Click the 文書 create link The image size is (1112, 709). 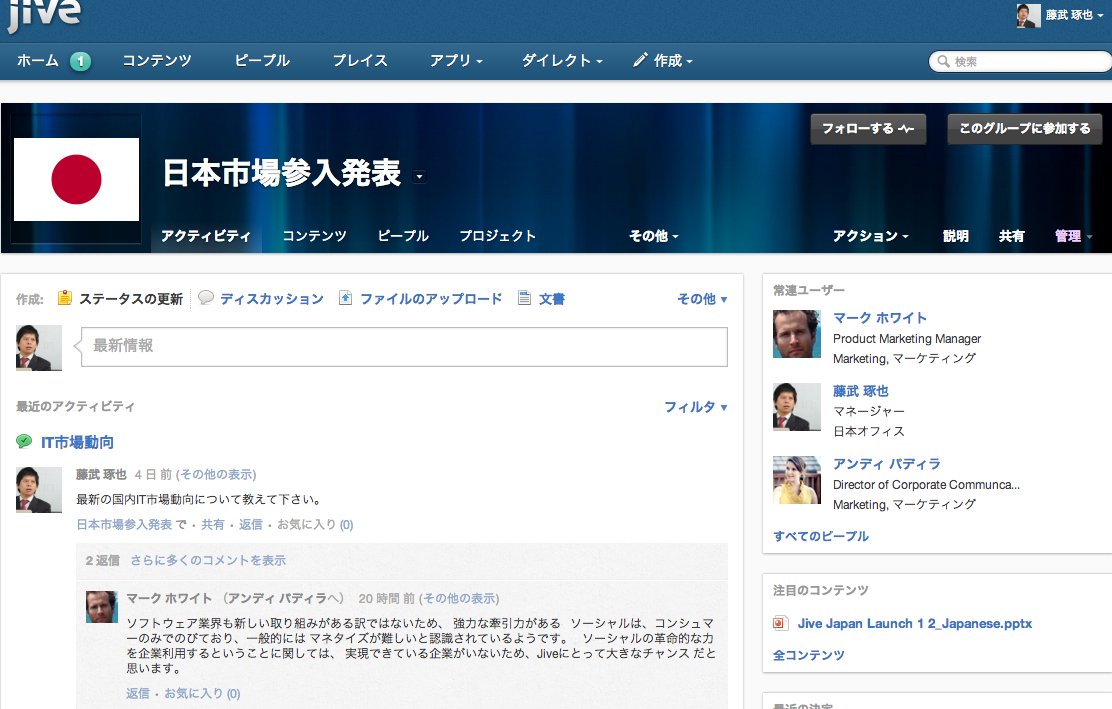(x=552, y=298)
